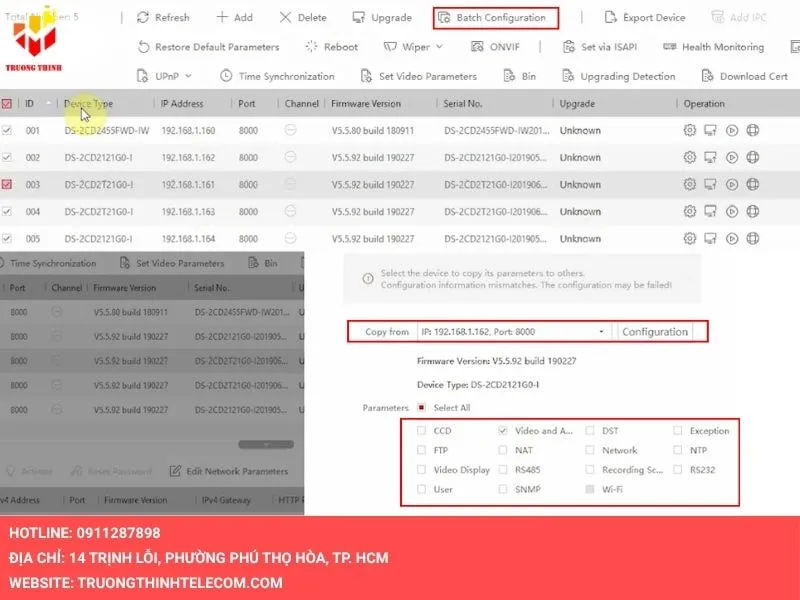Enable the Select All parameters checkbox

(422, 408)
